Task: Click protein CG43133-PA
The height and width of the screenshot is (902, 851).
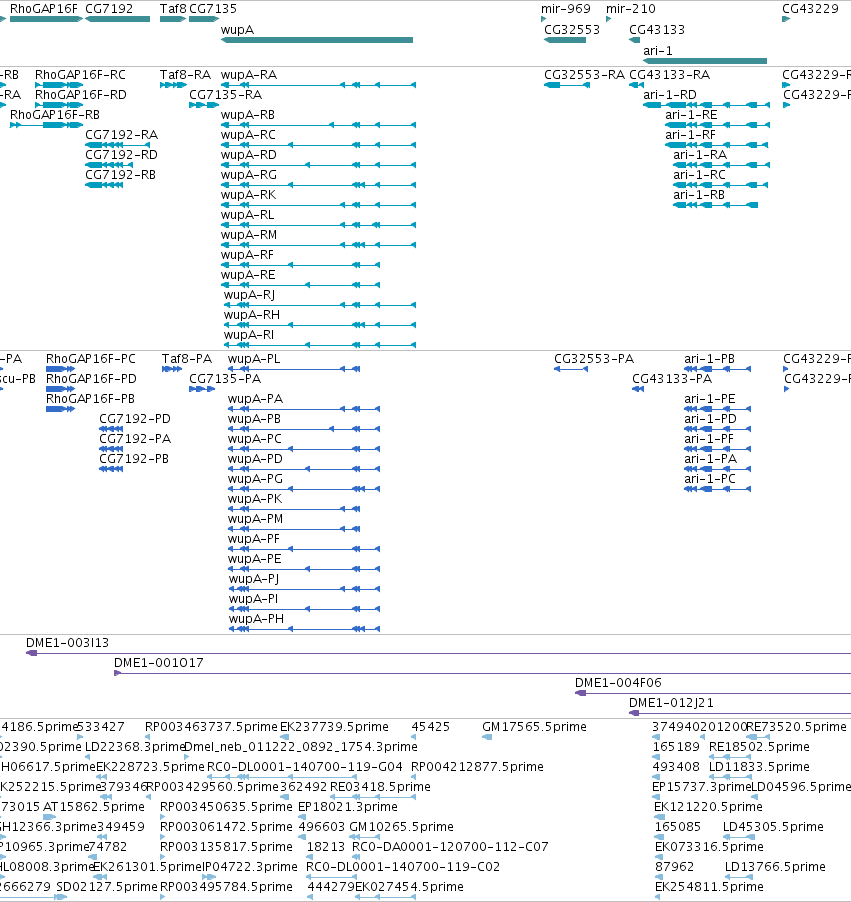Action: (672, 379)
